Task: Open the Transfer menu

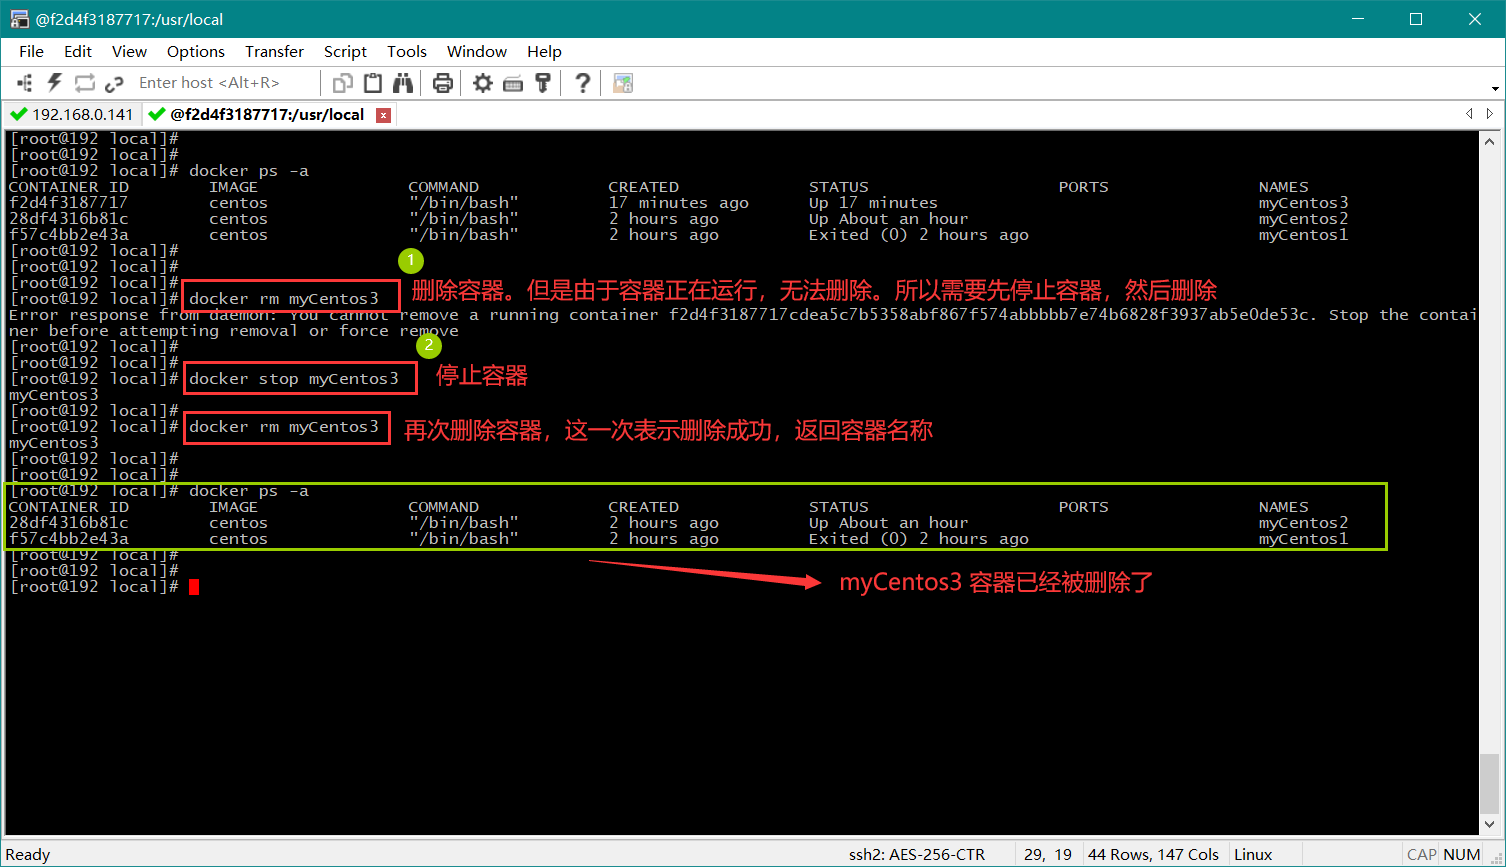Action: (x=274, y=51)
